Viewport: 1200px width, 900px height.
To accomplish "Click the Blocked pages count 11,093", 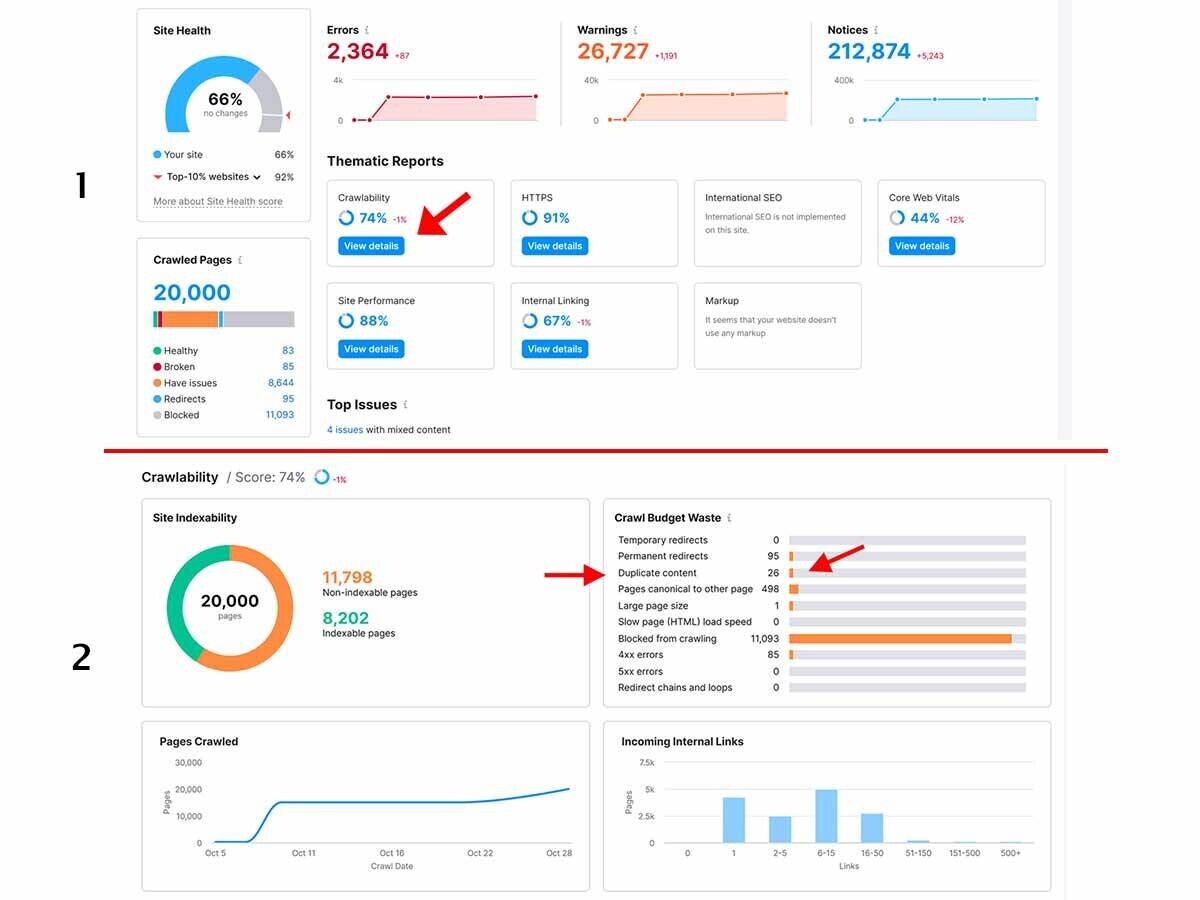I will [x=279, y=415].
